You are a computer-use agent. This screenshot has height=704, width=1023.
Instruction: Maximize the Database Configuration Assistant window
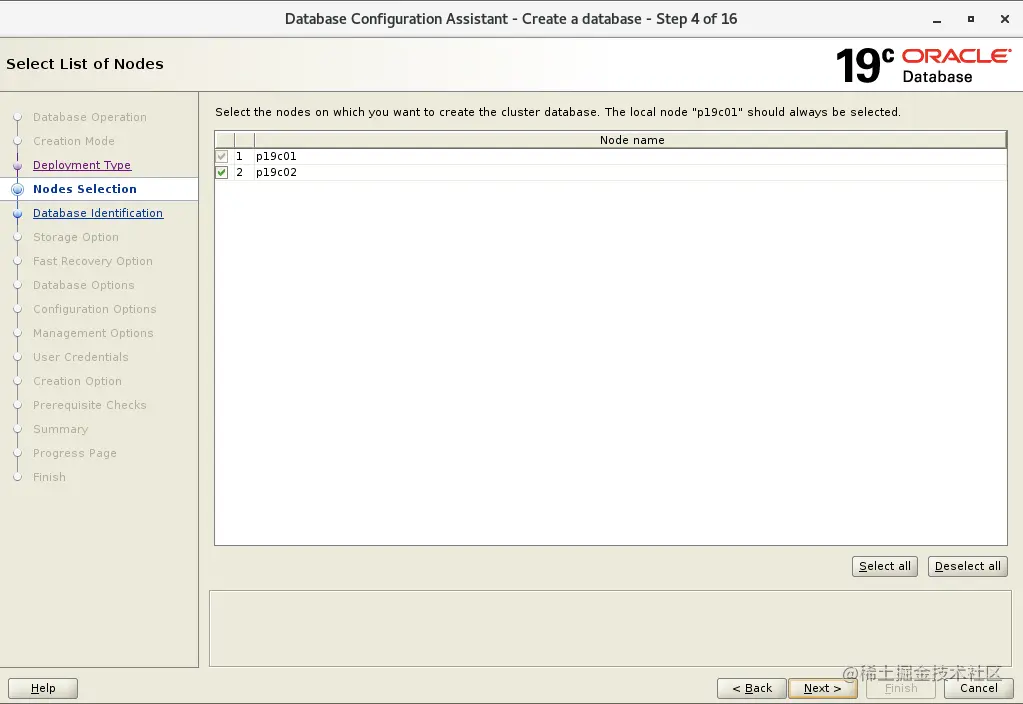pyautogui.click(x=971, y=20)
